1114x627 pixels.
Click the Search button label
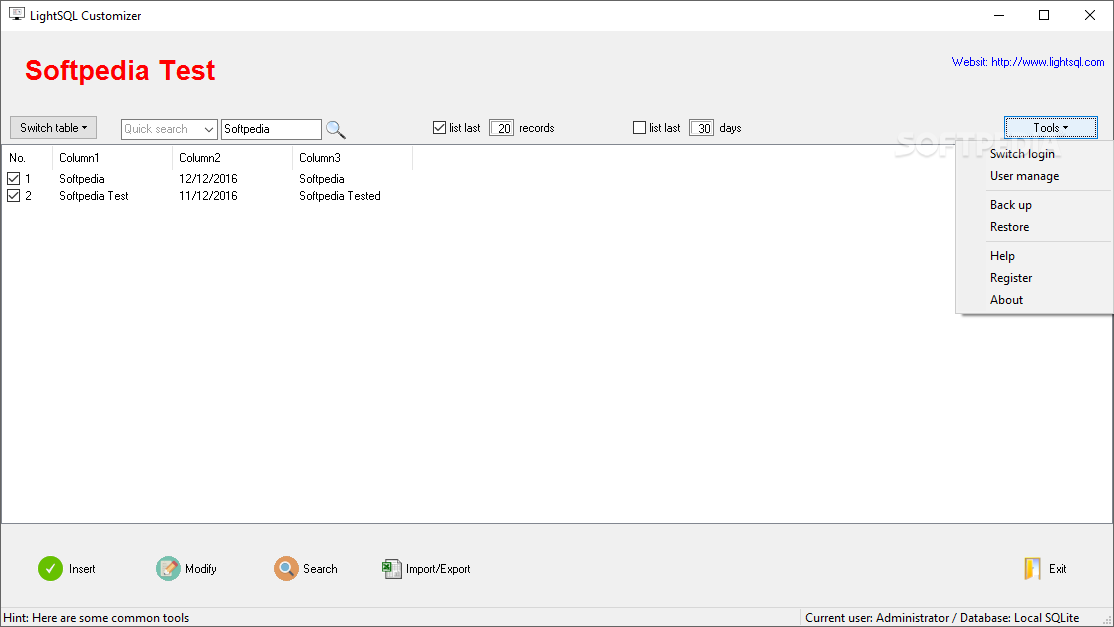pos(320,569)
